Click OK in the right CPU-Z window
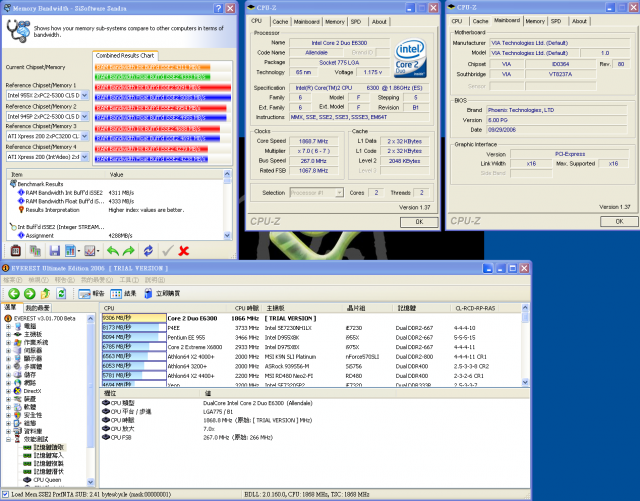Image resolution: width=640 pixels, height=501 pixels. pyautogui.click(x=619, y=221)
